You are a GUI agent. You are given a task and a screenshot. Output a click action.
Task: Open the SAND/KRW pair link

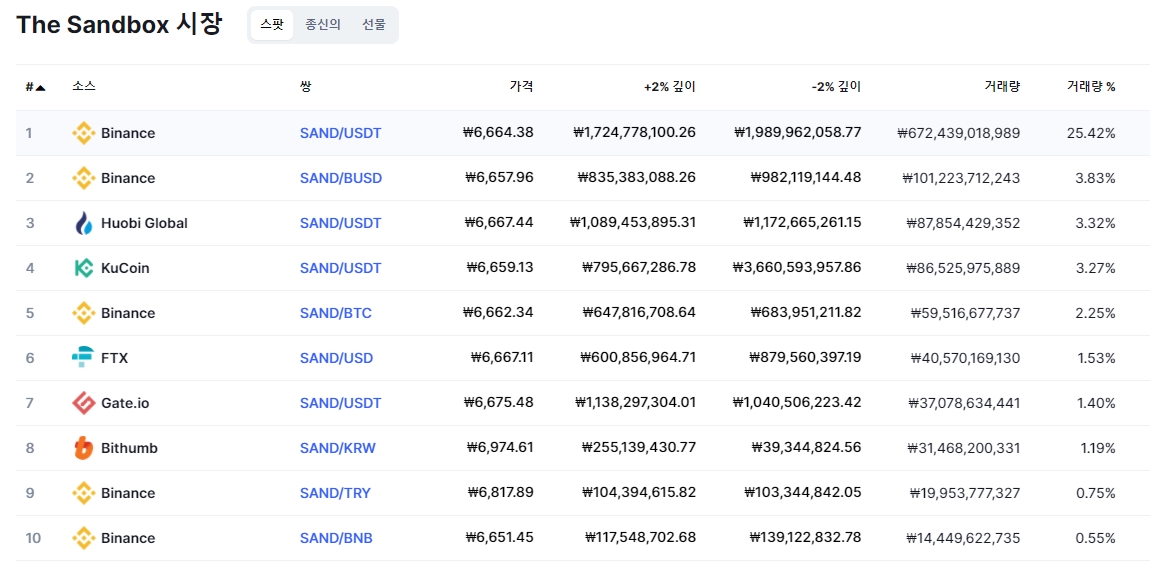[x=337, y=448]
